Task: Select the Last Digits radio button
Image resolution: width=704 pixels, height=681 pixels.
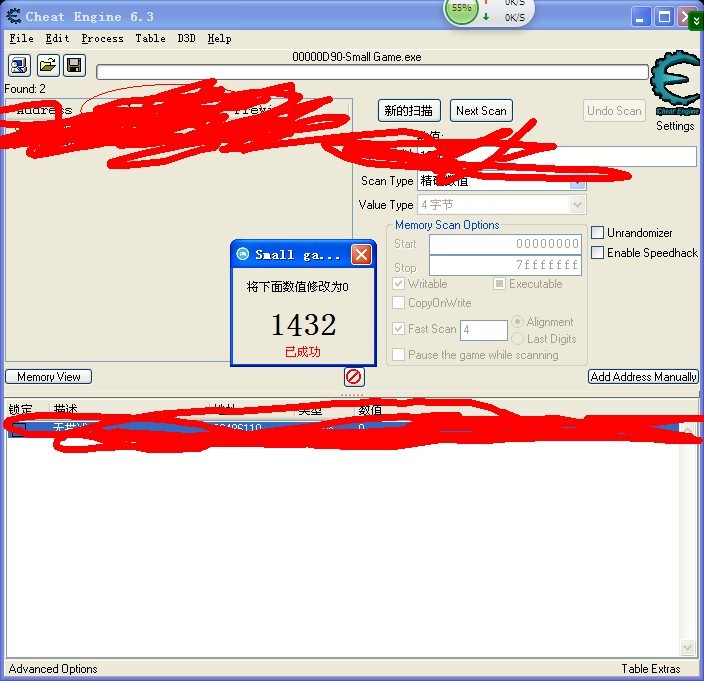Action: (x=517, y=338)
